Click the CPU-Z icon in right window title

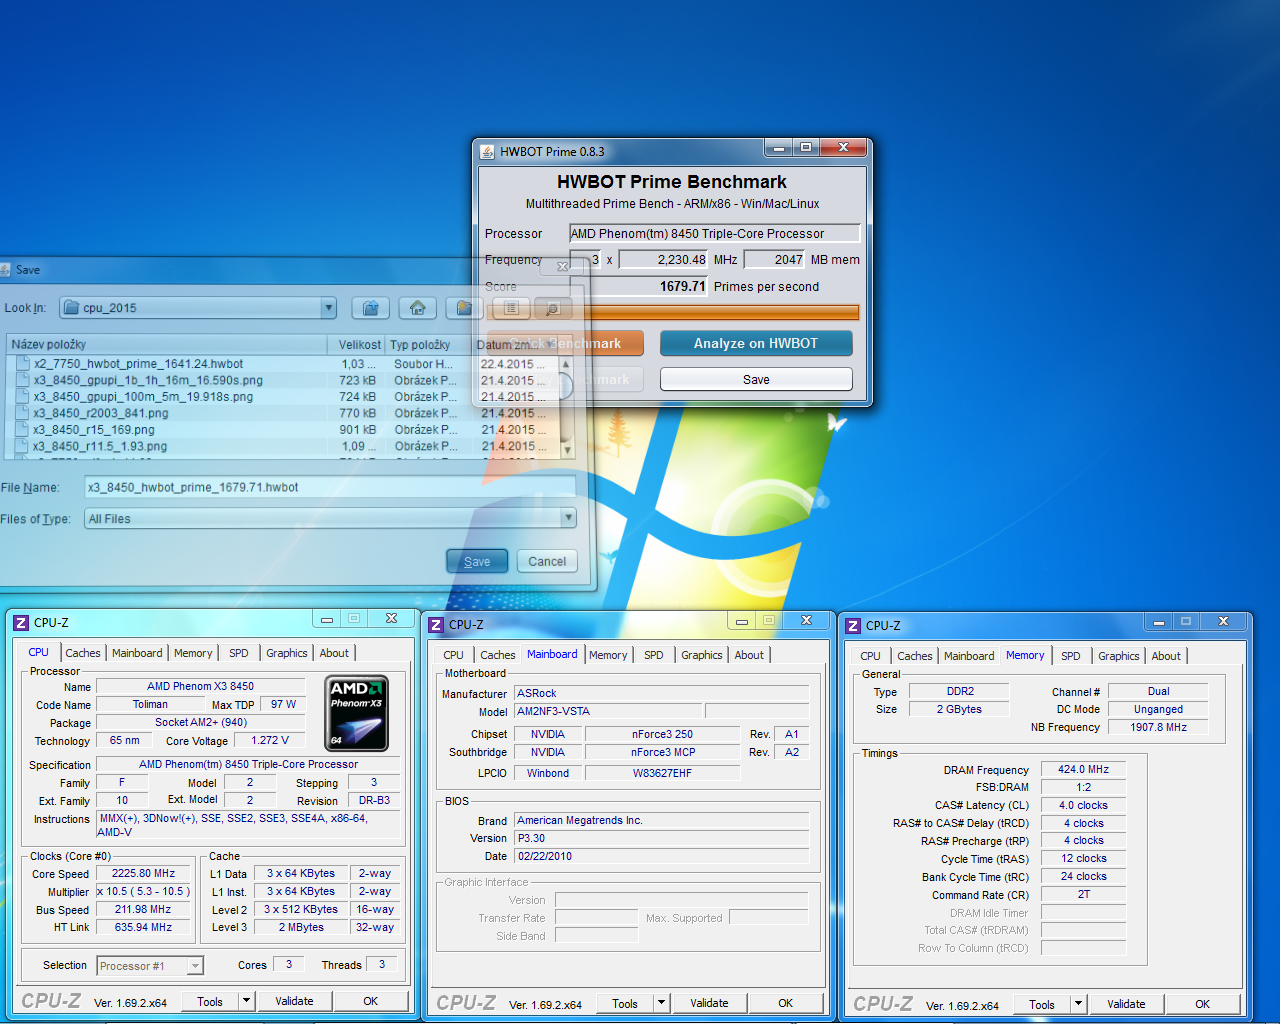(x=853, y=626)
